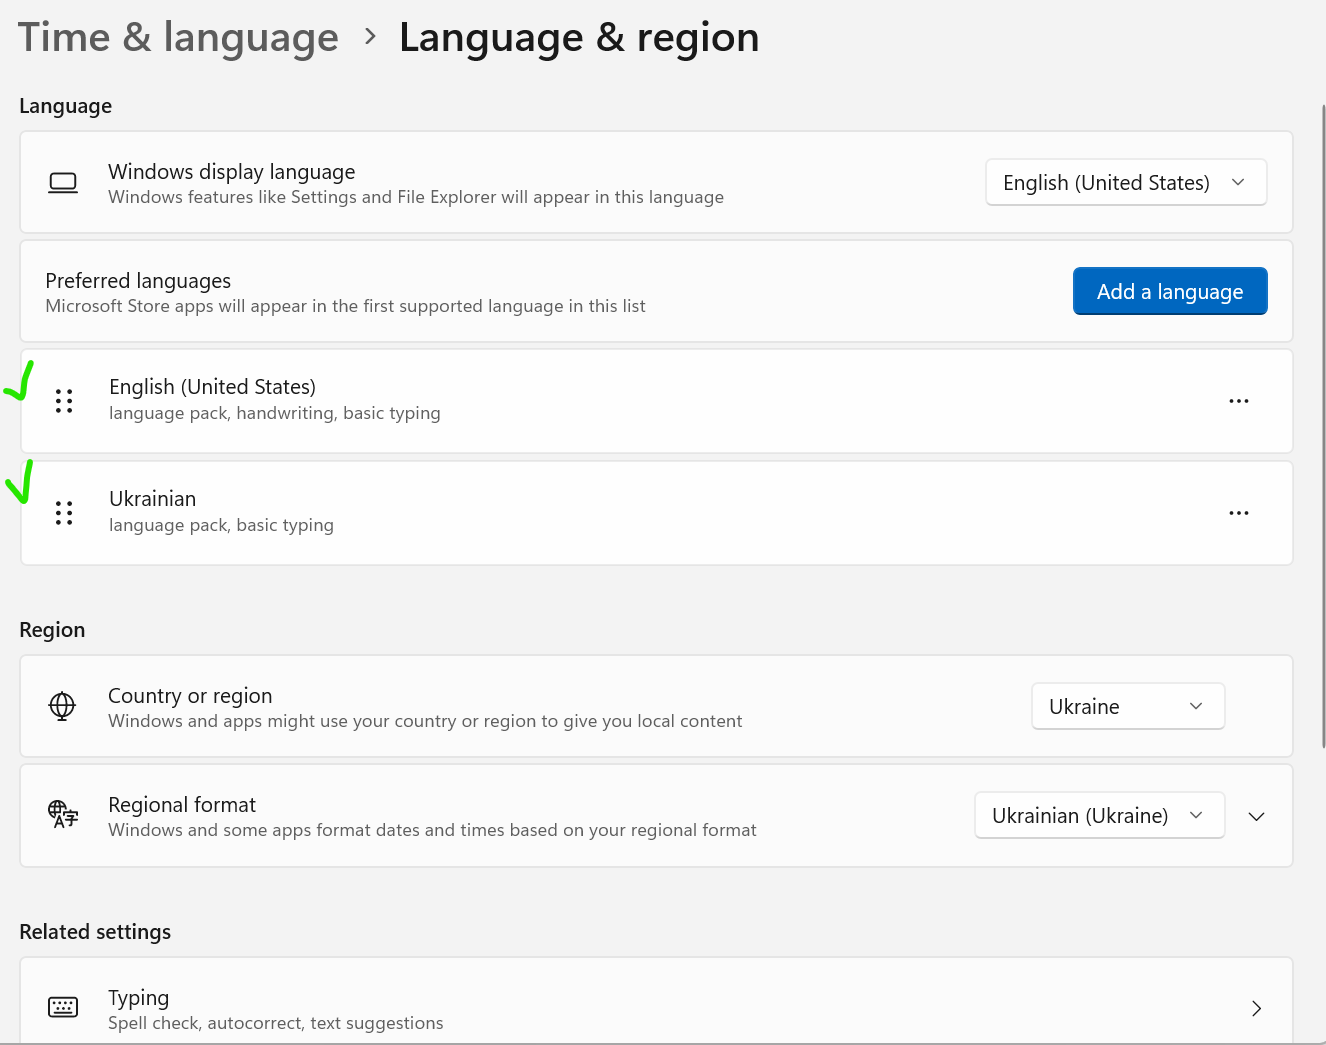Screen dimensions: 1326x1045
Task: Click the drag handle for English (United States)
Action: coord(64,401)
